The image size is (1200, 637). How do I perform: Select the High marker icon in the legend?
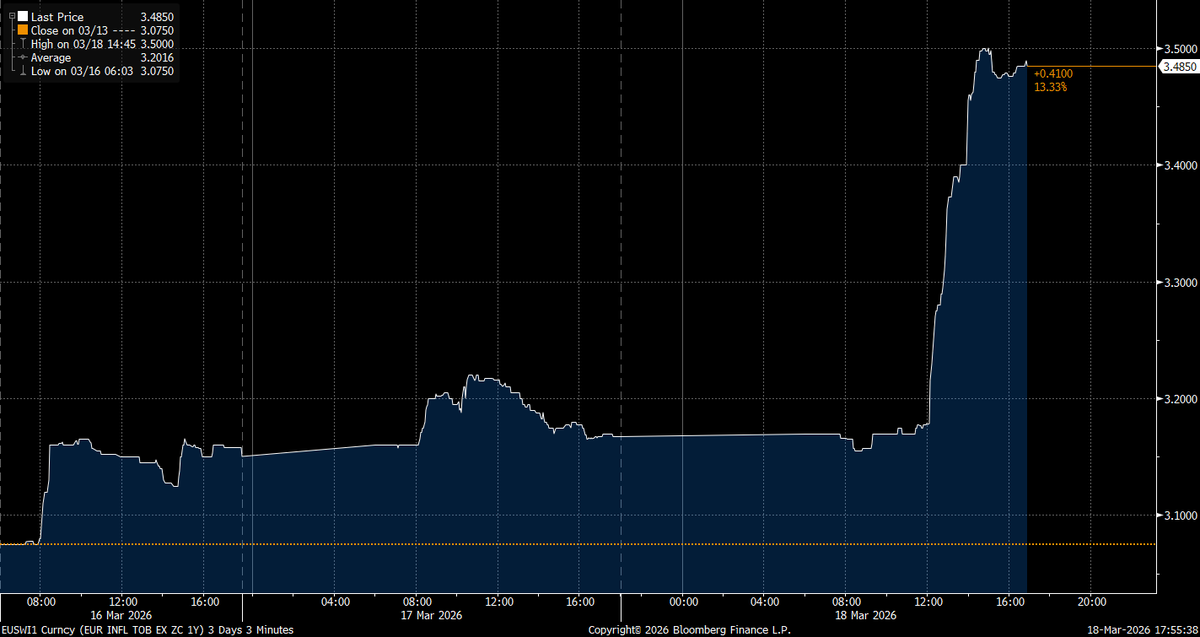(22, 44)
